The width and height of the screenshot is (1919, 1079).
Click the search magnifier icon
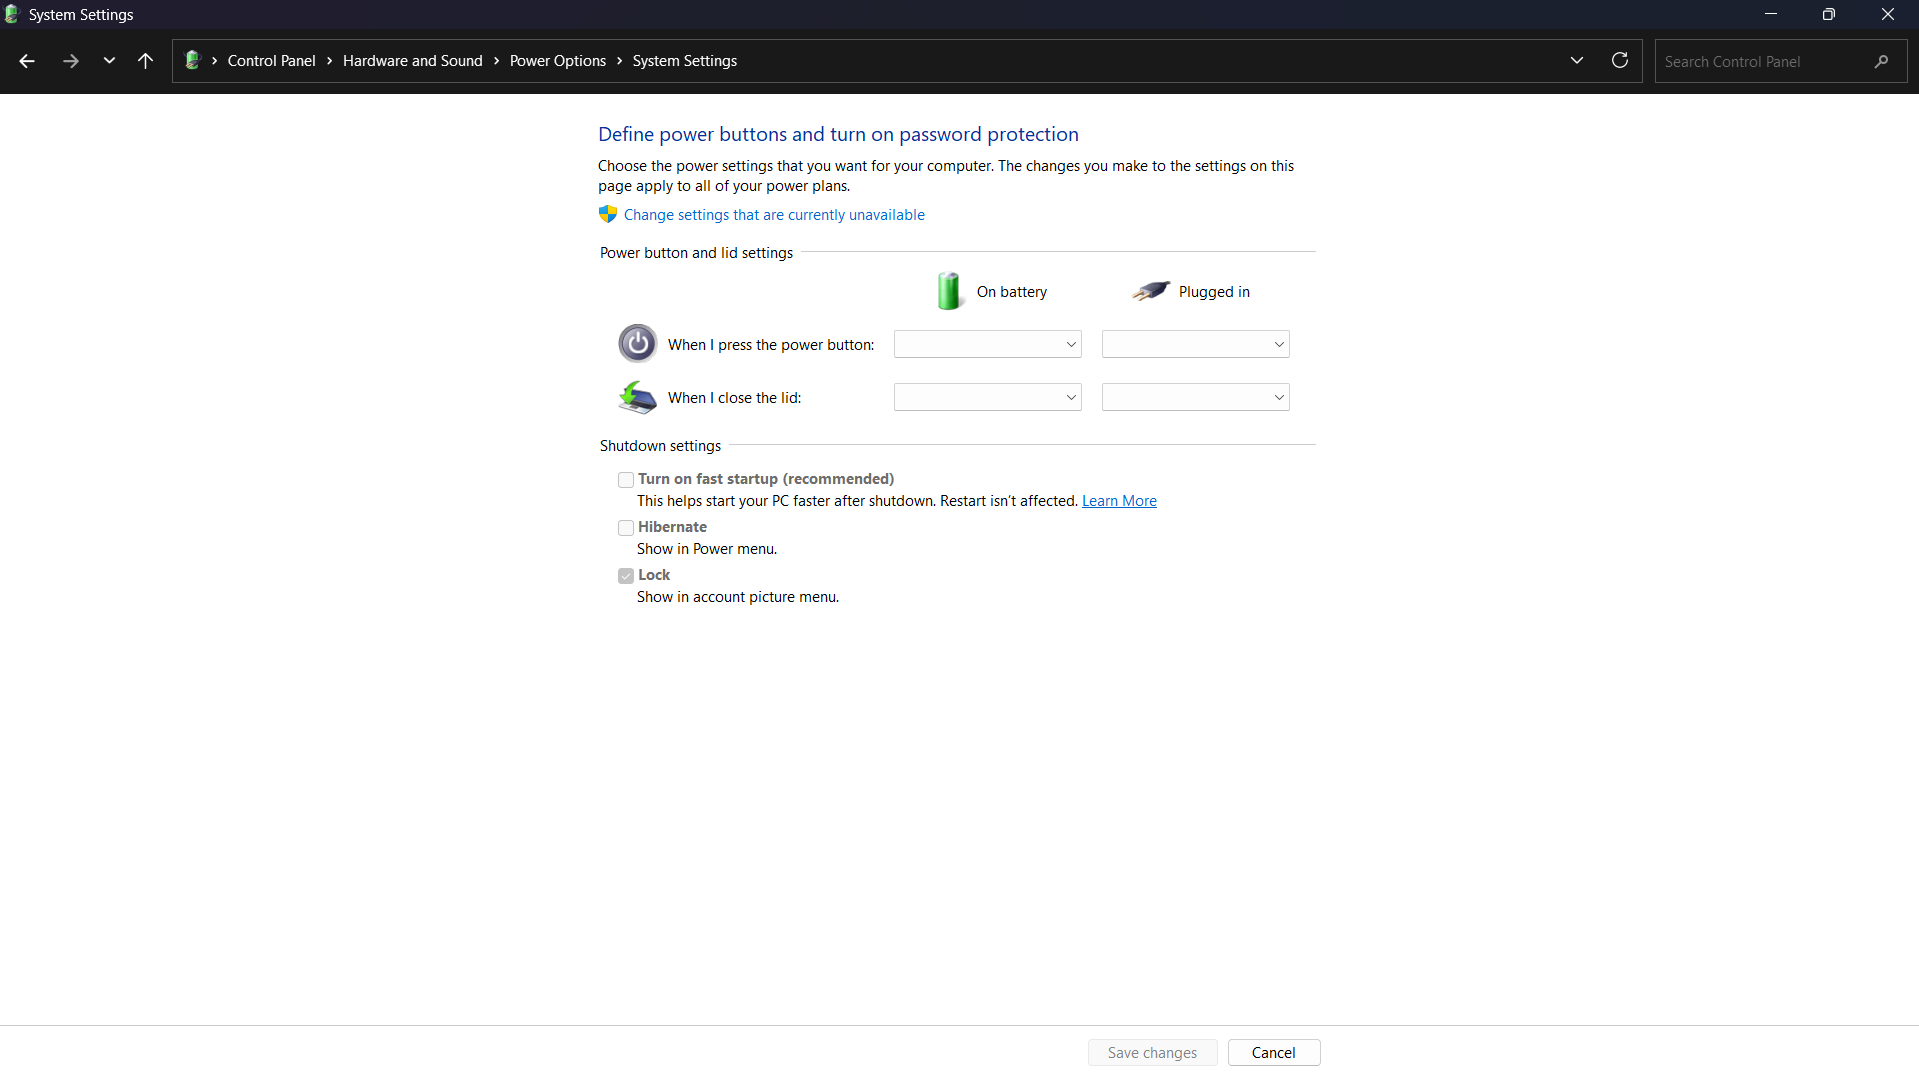1882,61
